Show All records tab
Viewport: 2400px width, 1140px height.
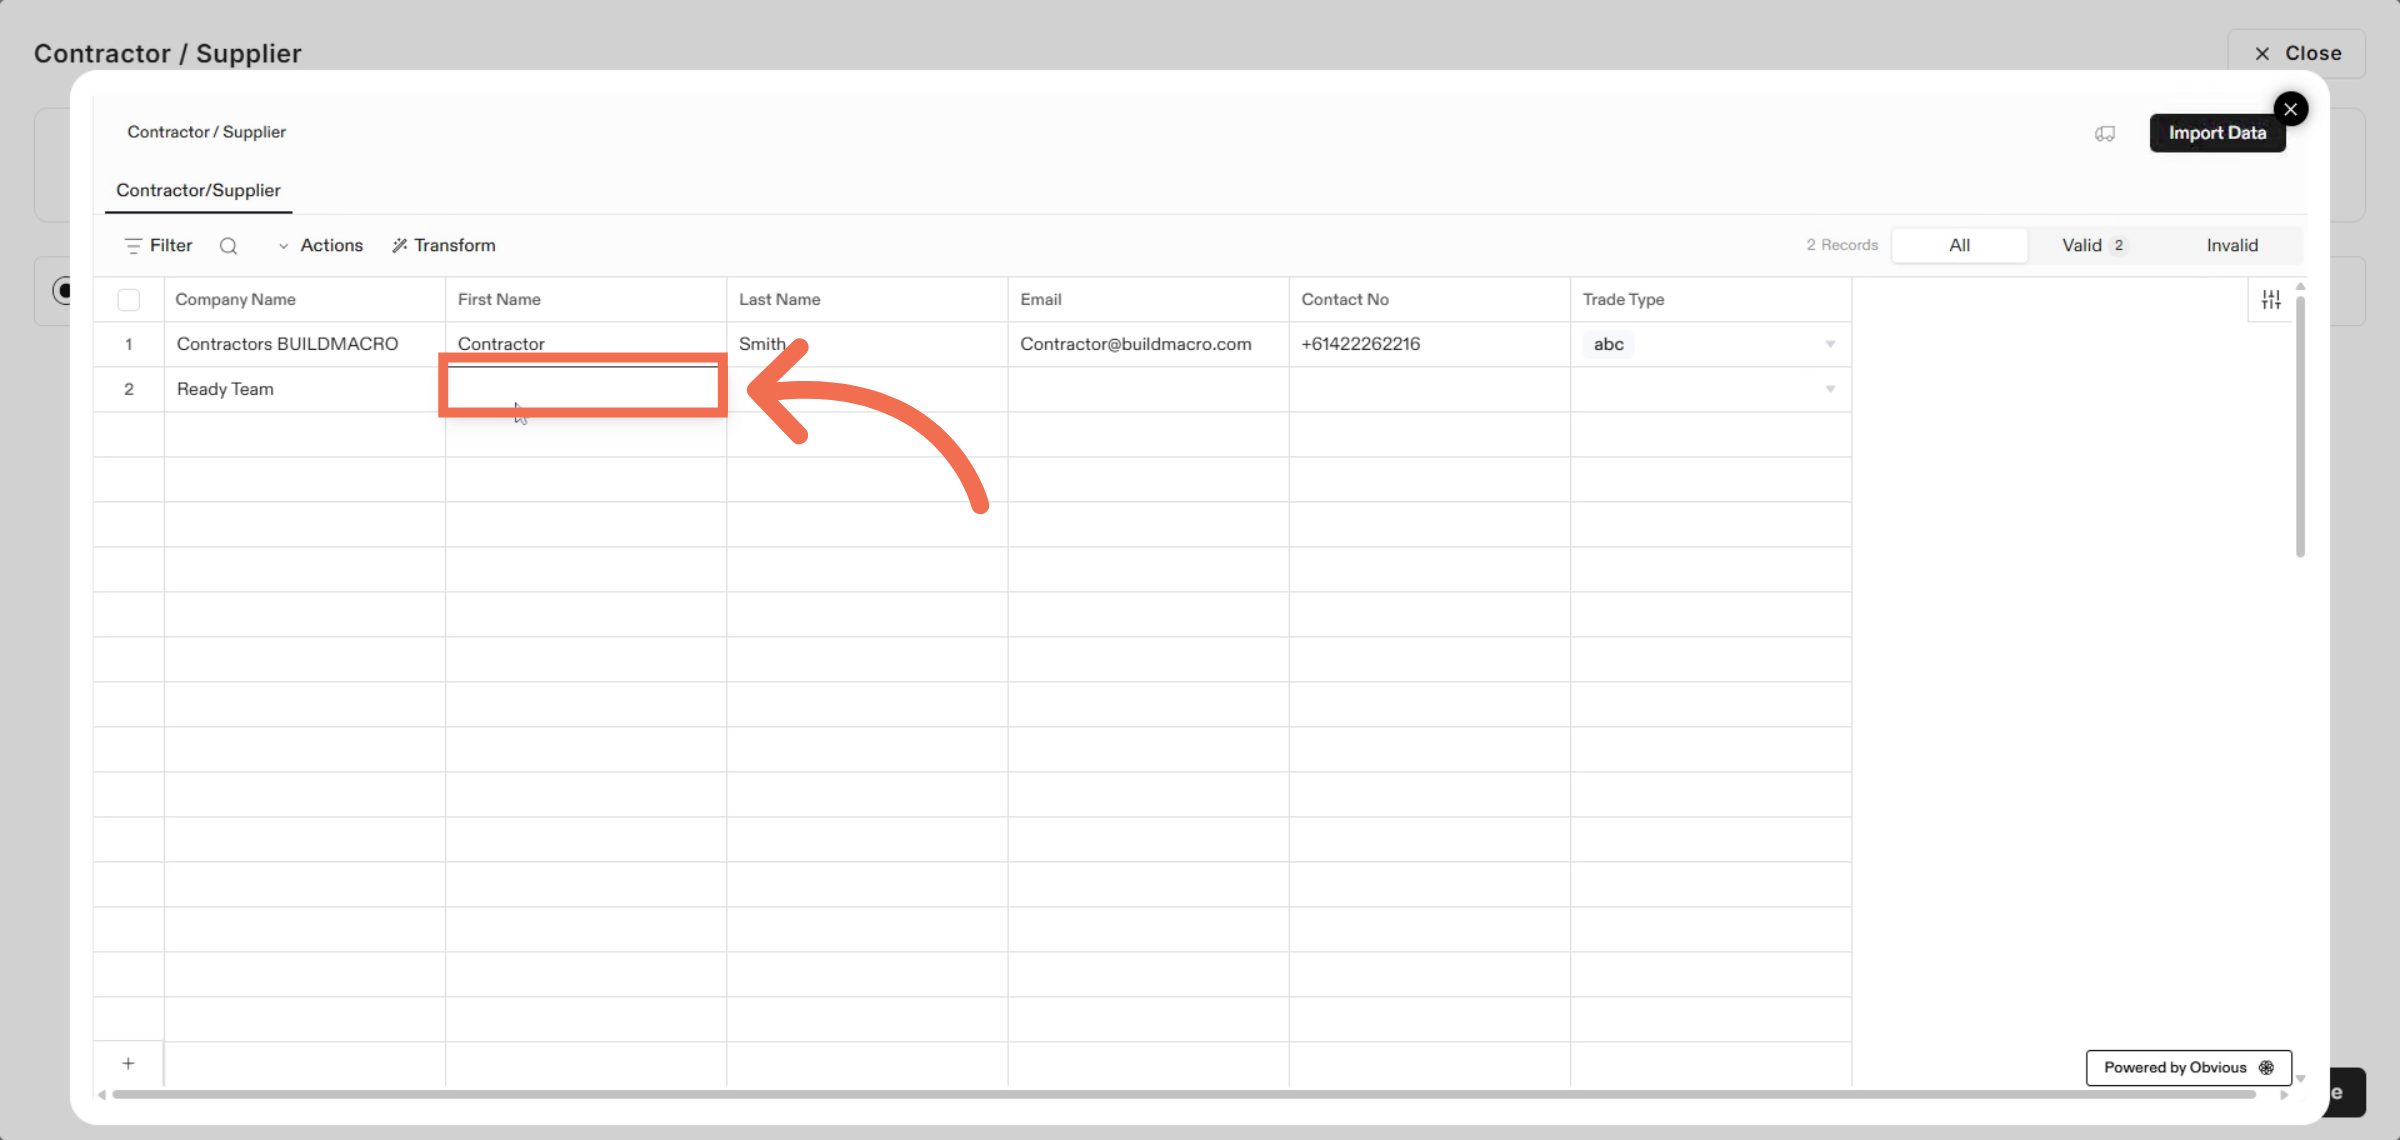tap(1959, 246)
